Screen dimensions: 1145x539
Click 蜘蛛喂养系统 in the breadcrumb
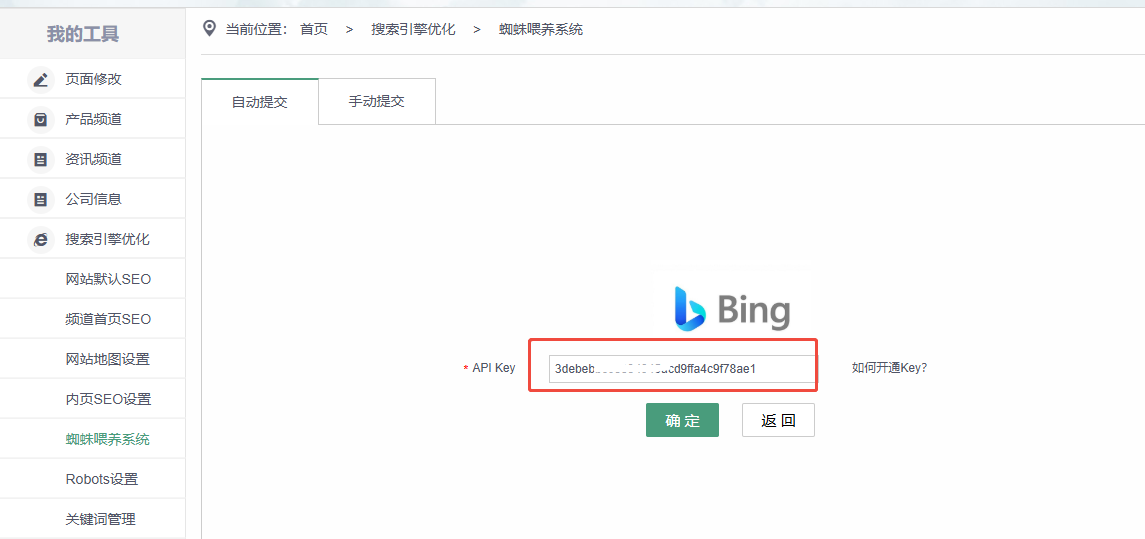coord(541,30)
